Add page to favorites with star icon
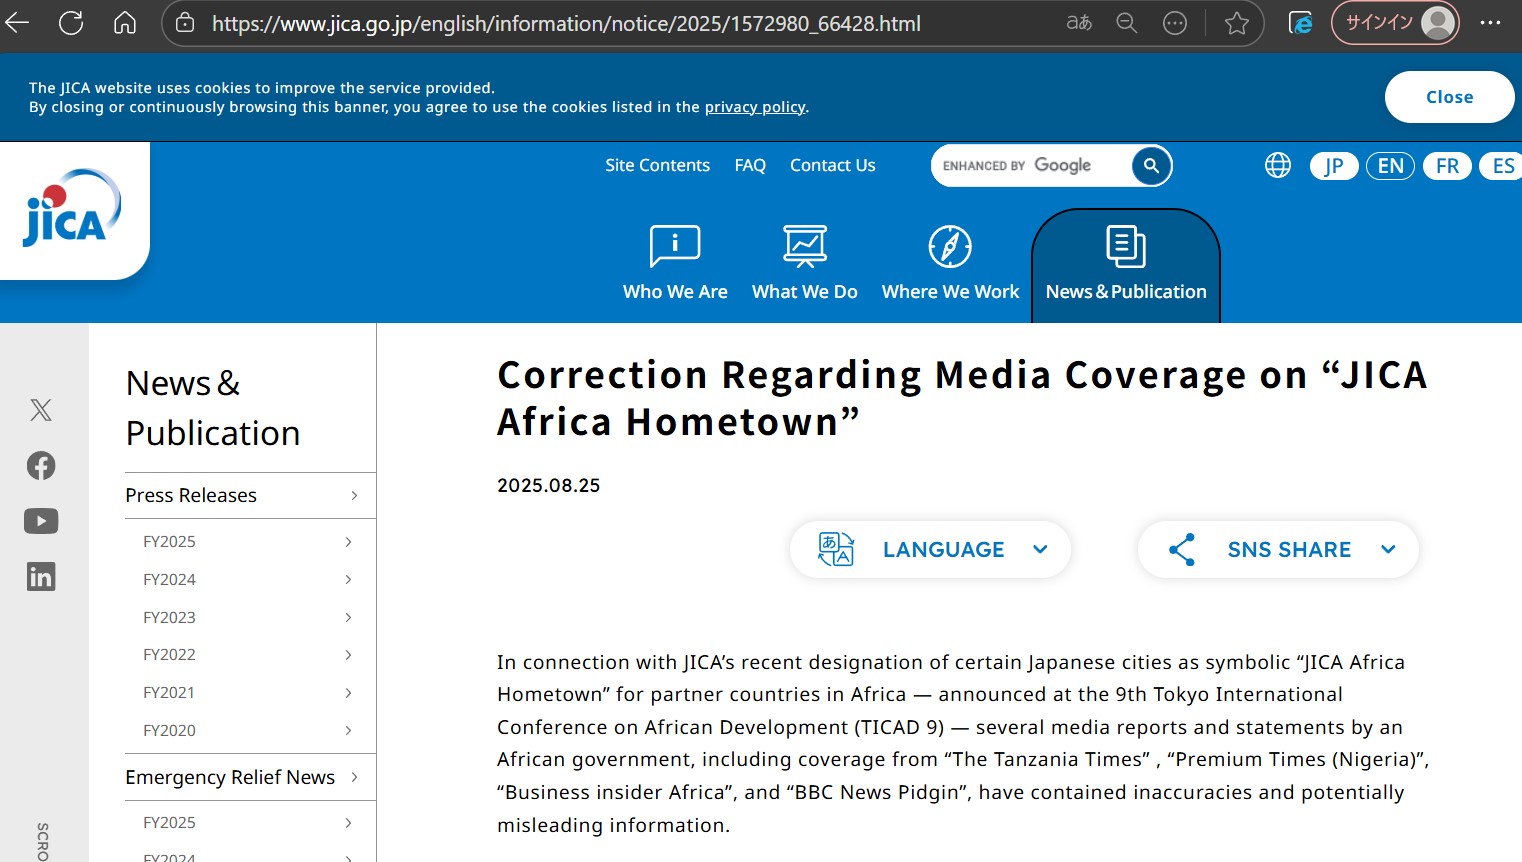 1237,23
